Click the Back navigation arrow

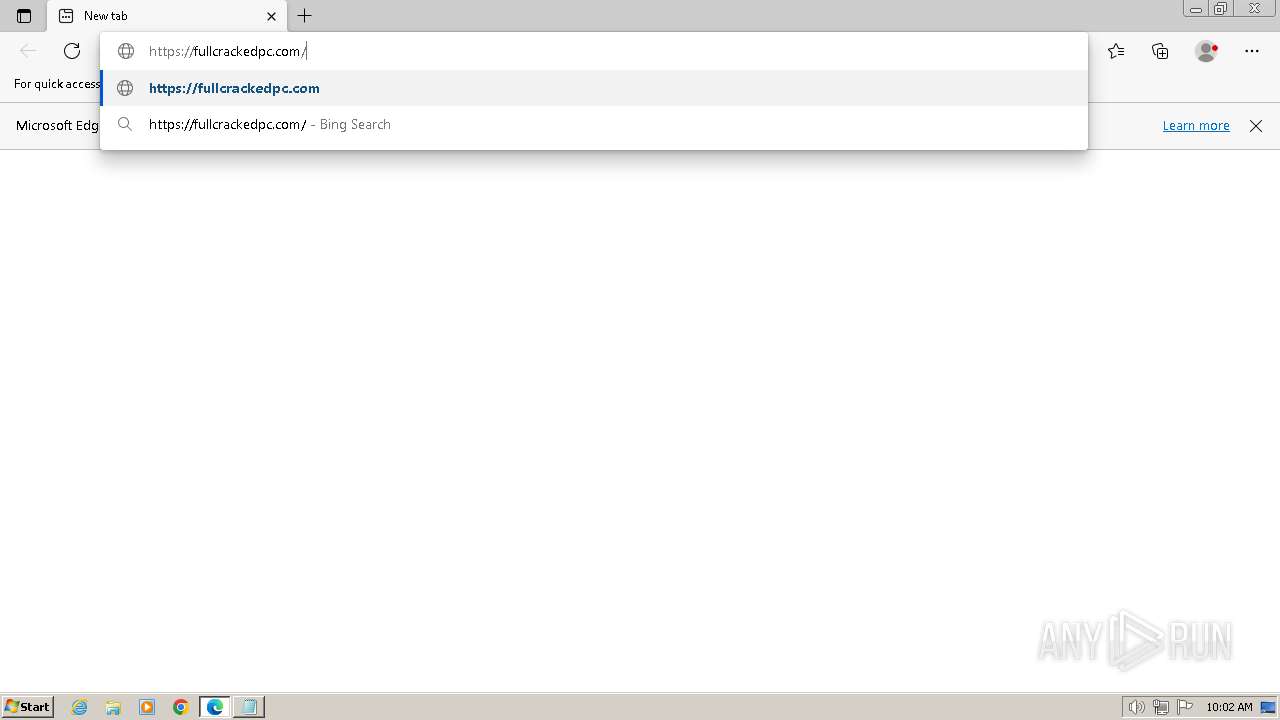28,51
